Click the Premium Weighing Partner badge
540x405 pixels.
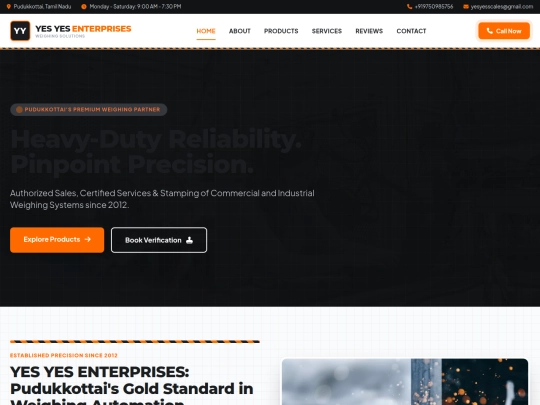tap(89, 110)
